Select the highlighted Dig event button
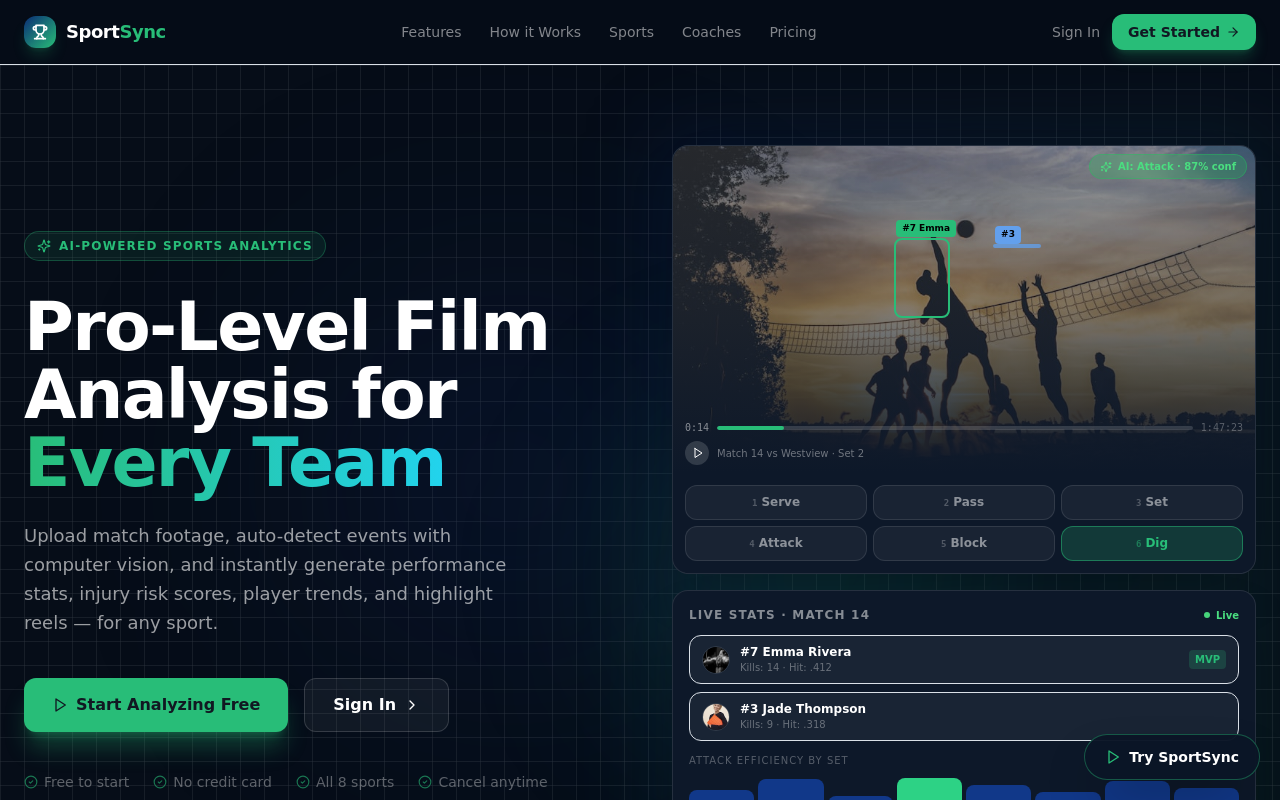 coord(1152,543)
